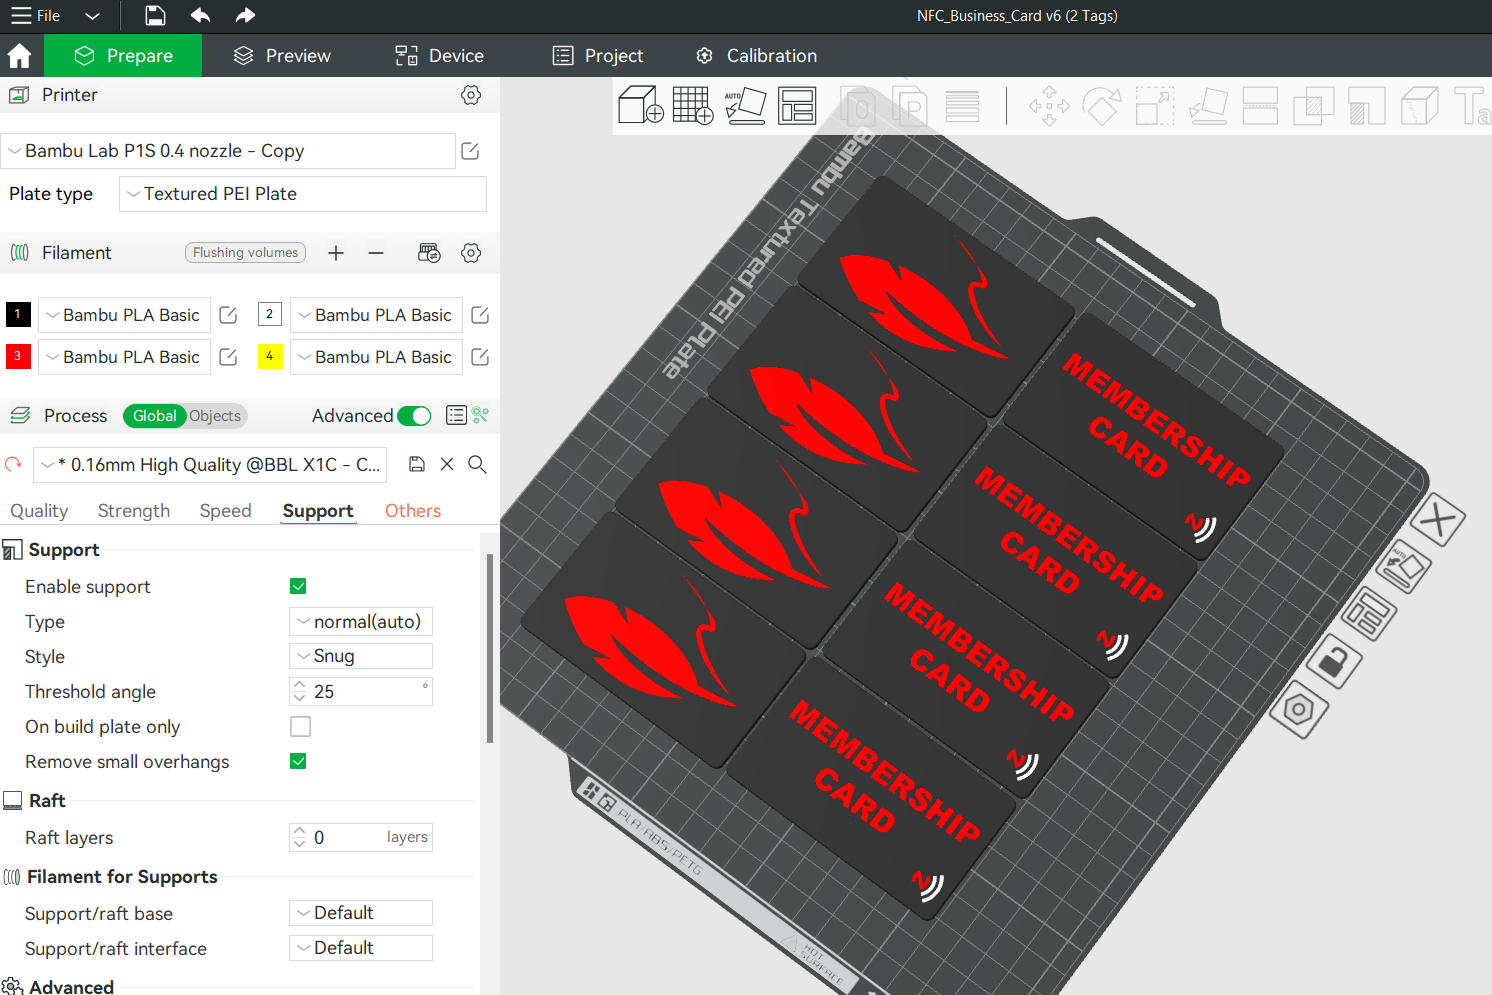
Task: Open the Speed settings tab
Action: 226,511
